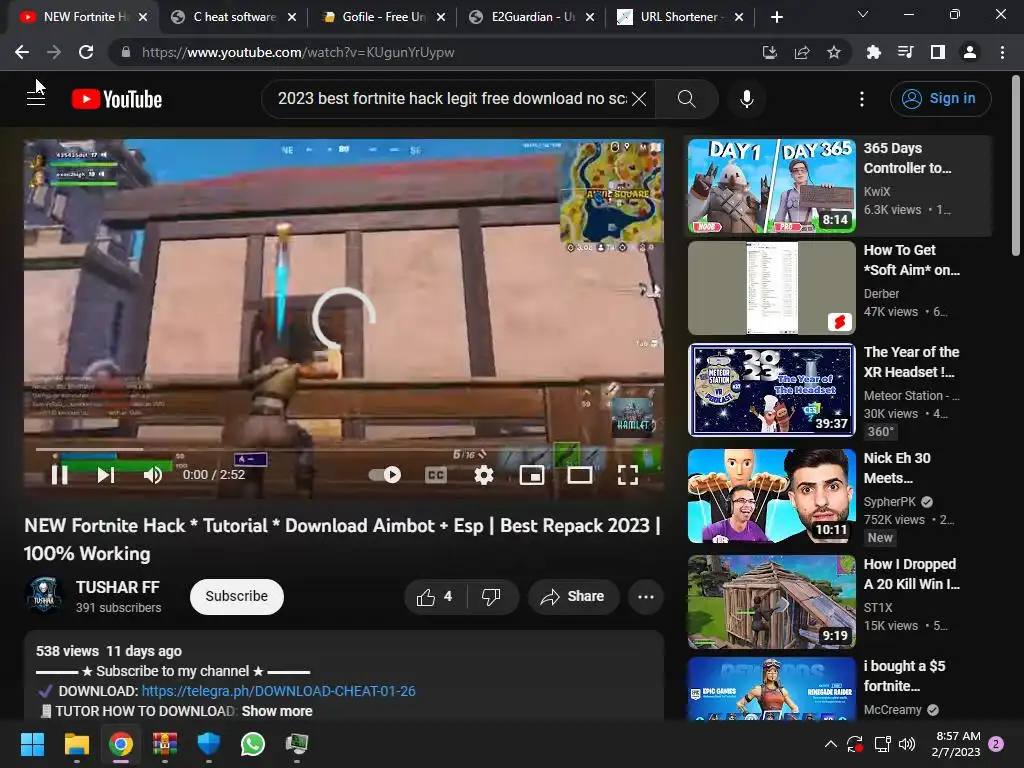
Task: Switch to the C heat software tab
Action: coord(234,17)
